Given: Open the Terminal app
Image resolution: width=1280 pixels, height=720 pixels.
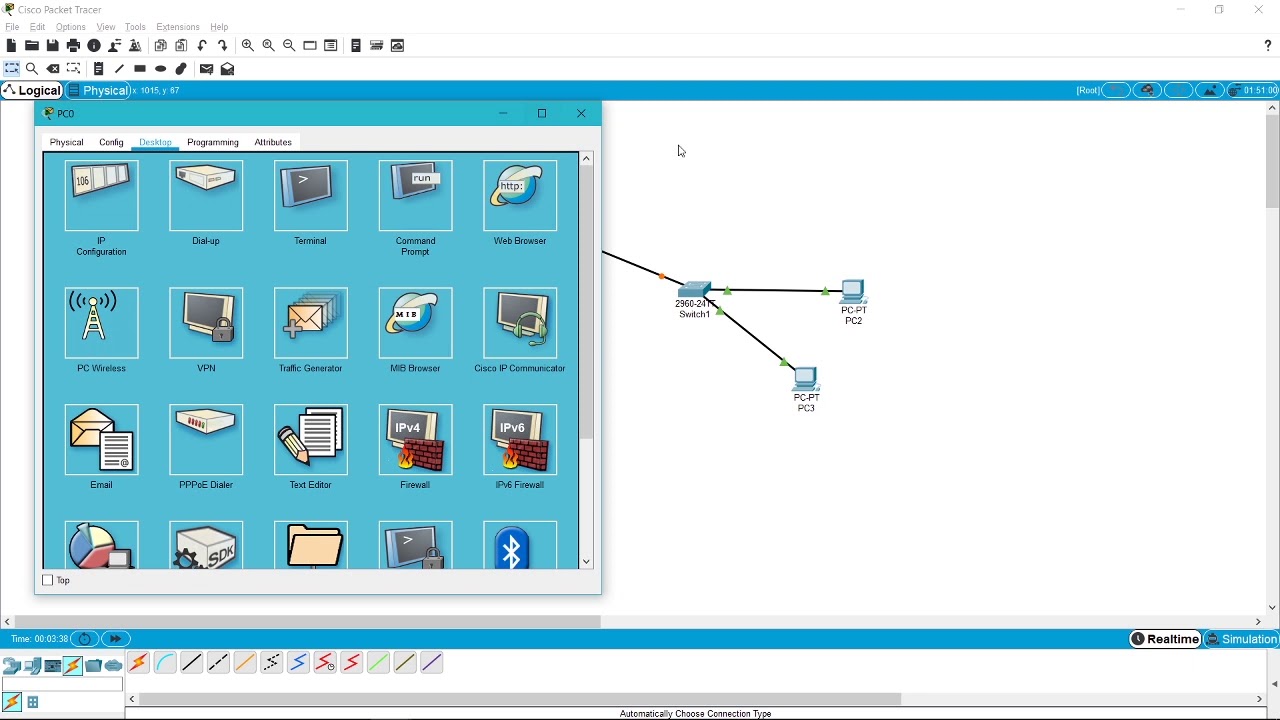Looking at the screenshot, I should [x=310, y=196].
